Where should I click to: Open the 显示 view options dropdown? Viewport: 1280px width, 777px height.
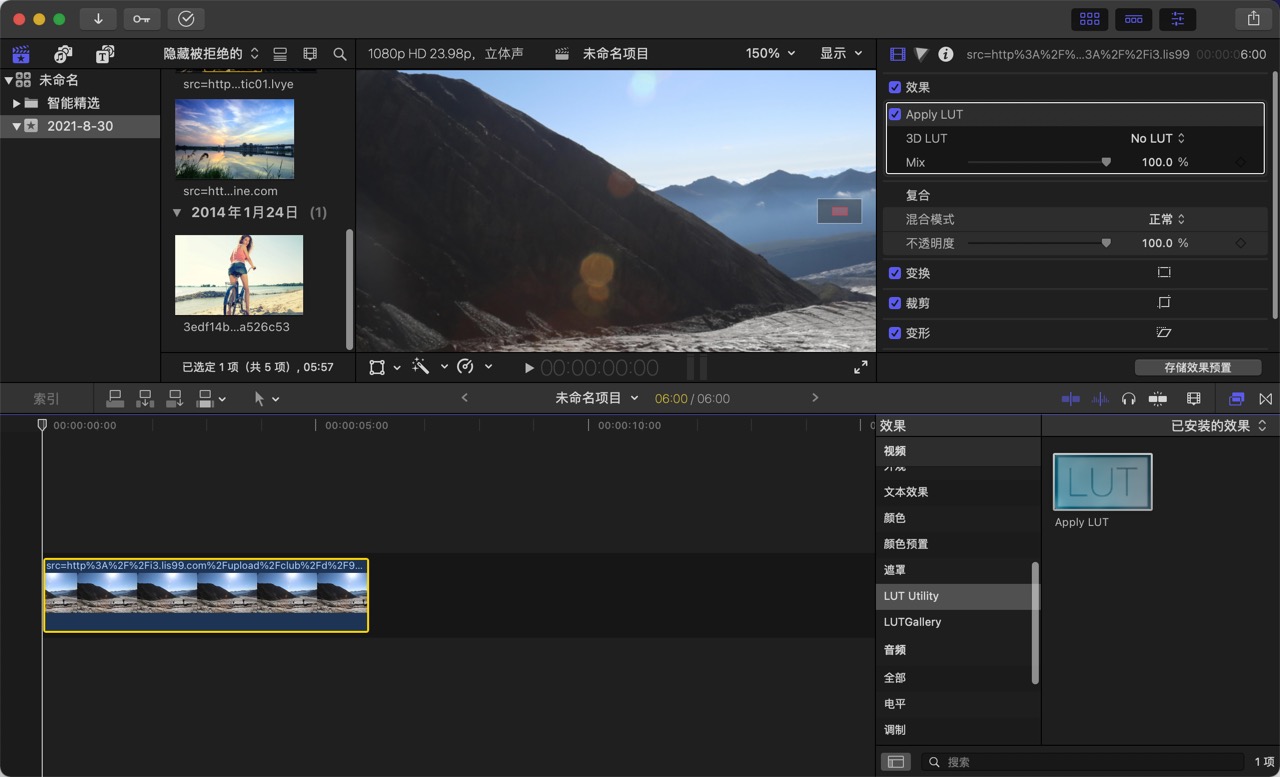841,54
